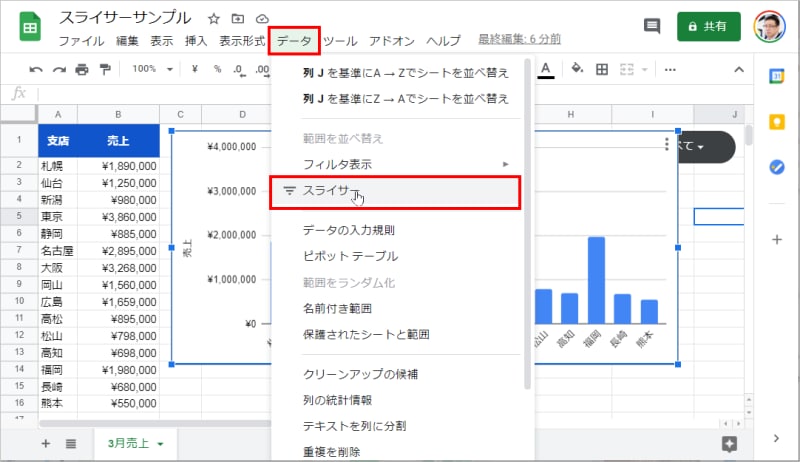This screenshot has height=462, width=800.
Task: Open the text color picker
Action: pyautogui.click(x=545, y=69)
